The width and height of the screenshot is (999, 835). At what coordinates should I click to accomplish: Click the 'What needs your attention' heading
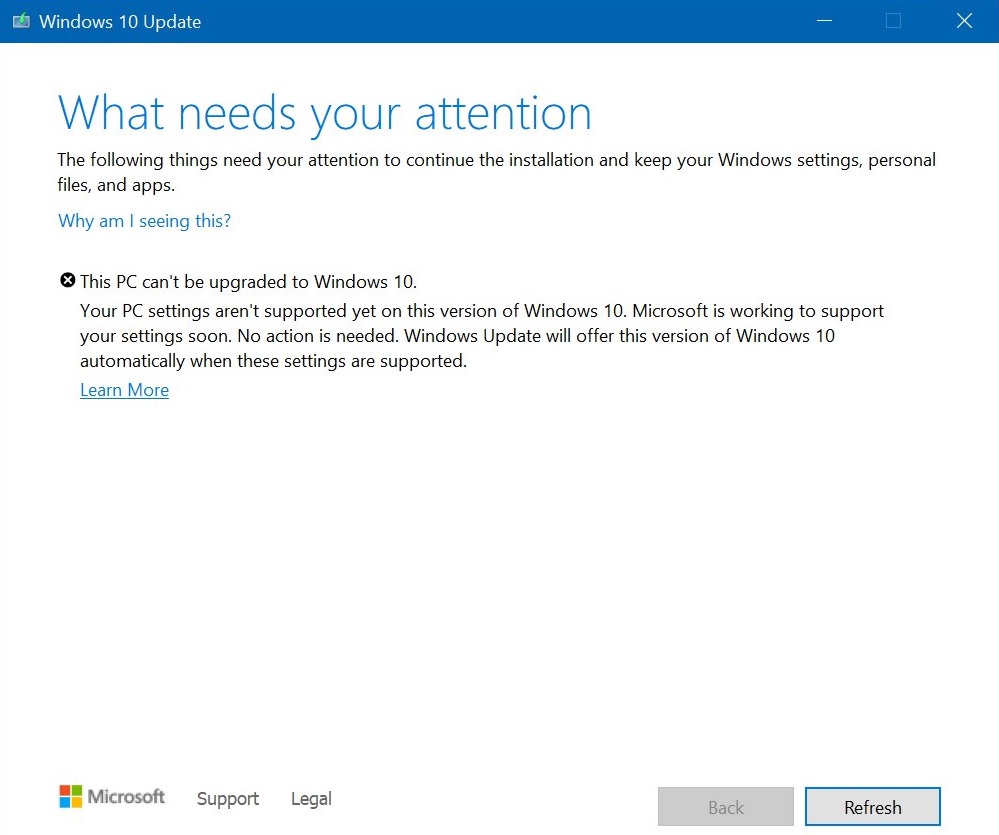325,113
